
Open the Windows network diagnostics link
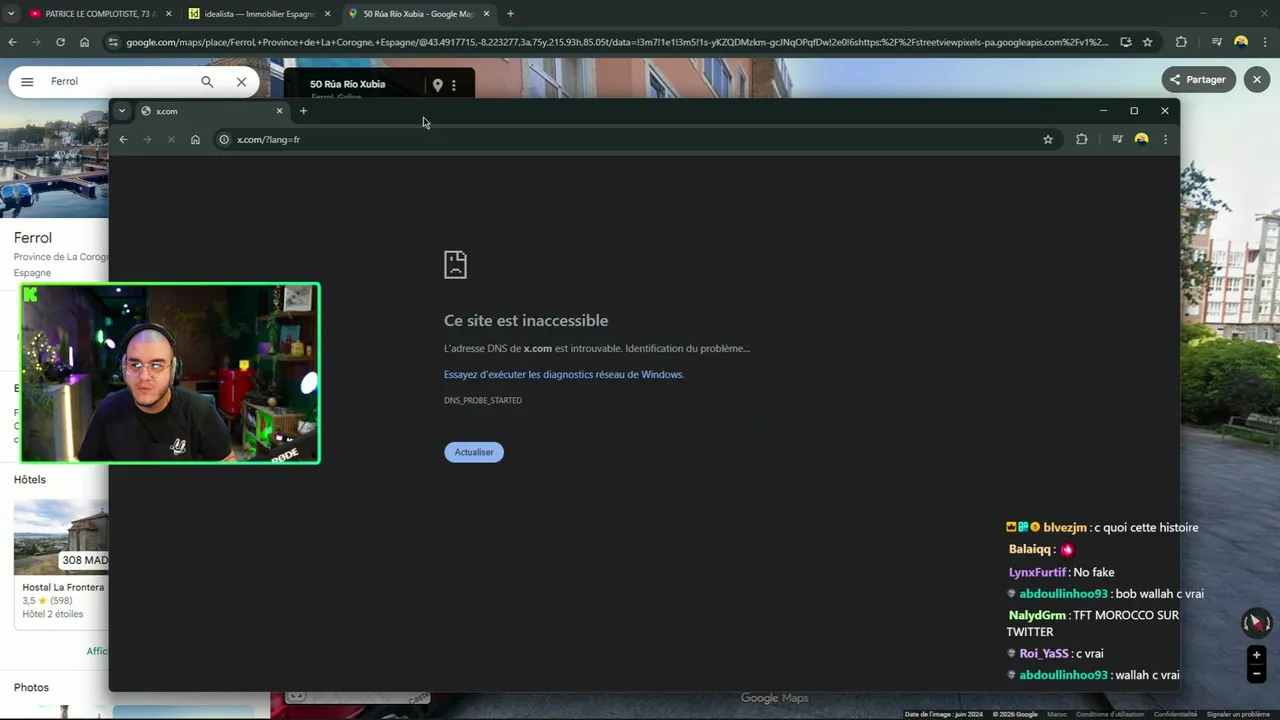[564, 374]
